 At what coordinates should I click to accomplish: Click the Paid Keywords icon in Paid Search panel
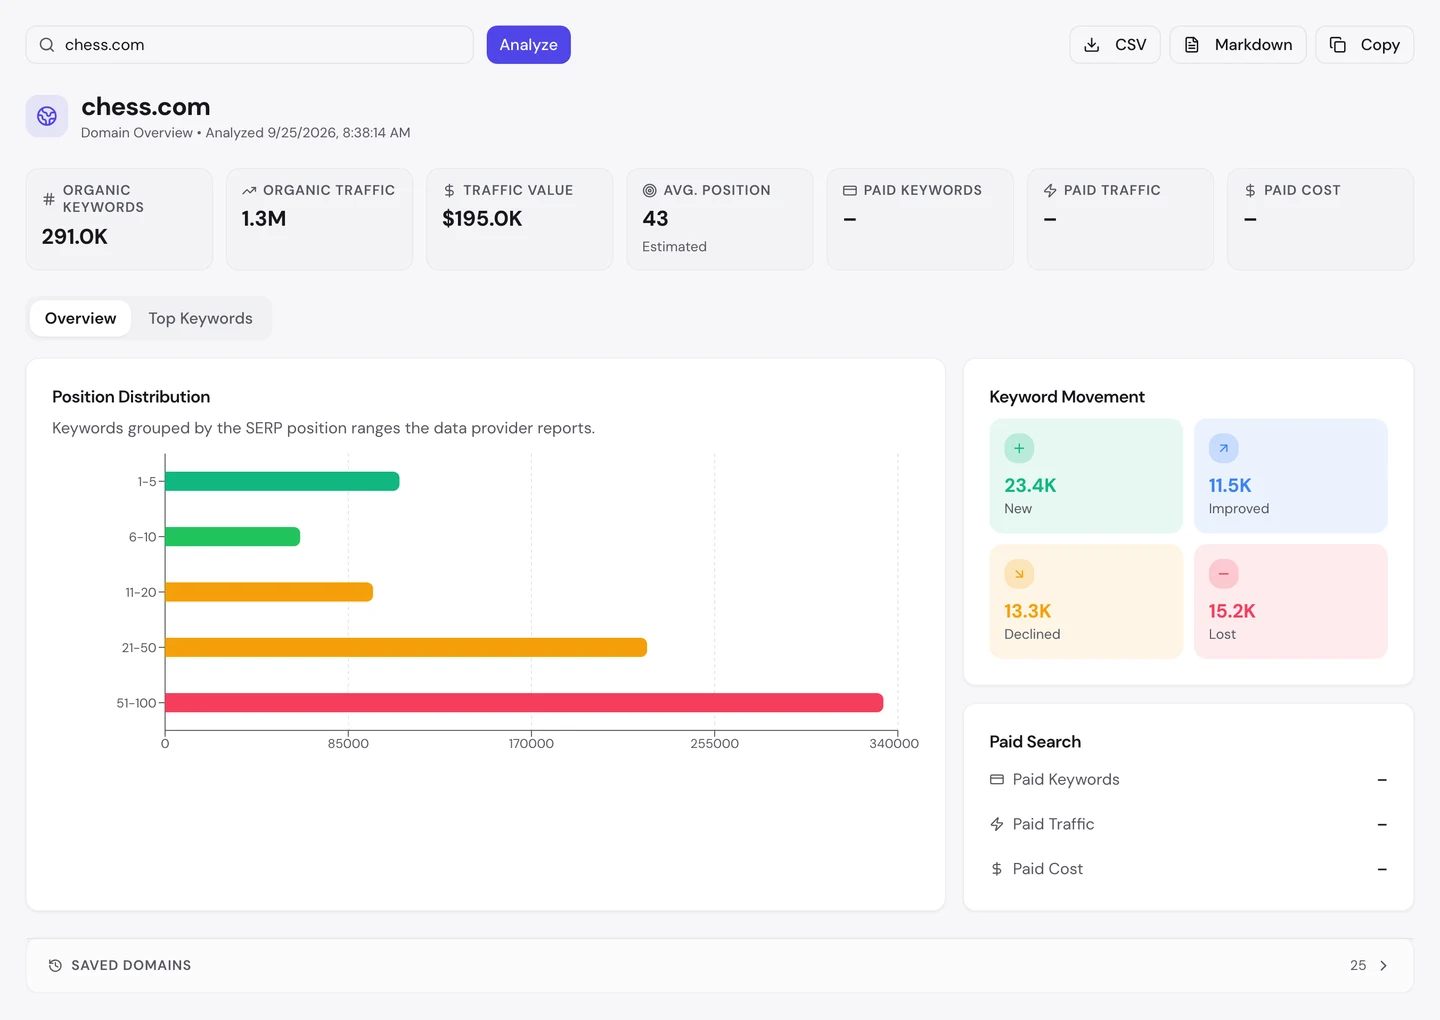pos(997,779)
